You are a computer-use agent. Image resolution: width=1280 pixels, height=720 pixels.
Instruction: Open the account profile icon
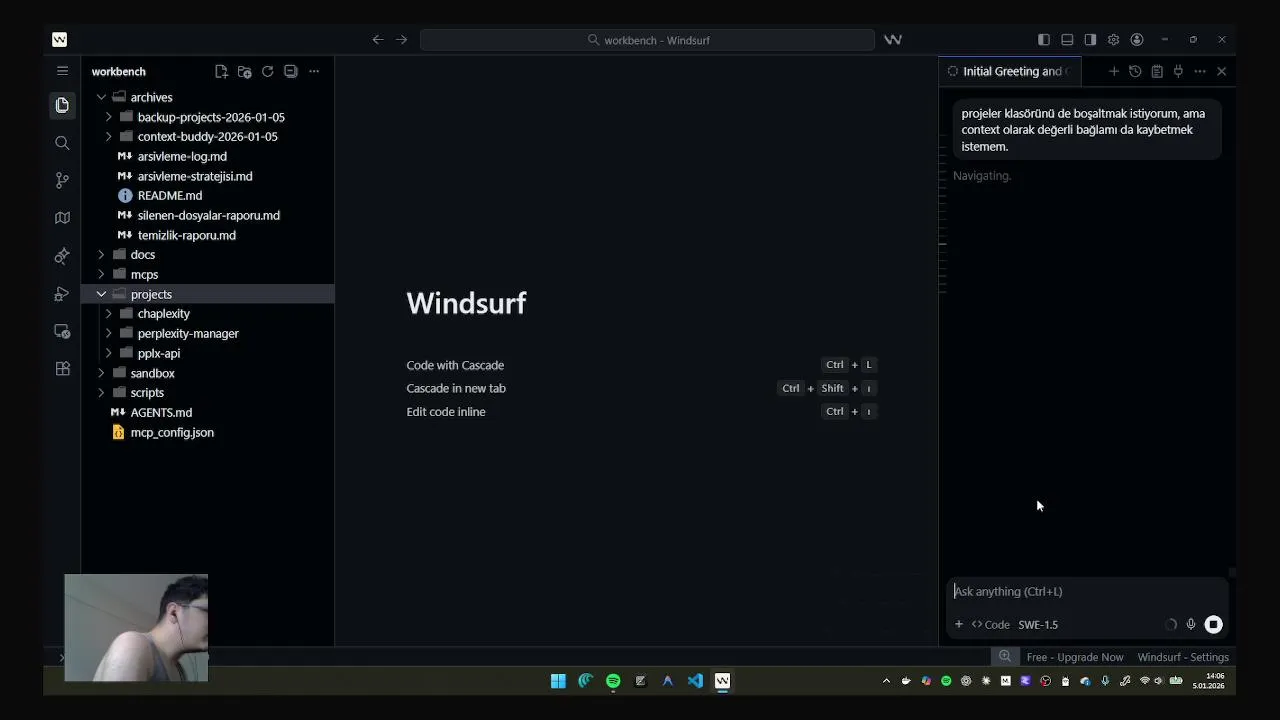tap(1137, 40)
